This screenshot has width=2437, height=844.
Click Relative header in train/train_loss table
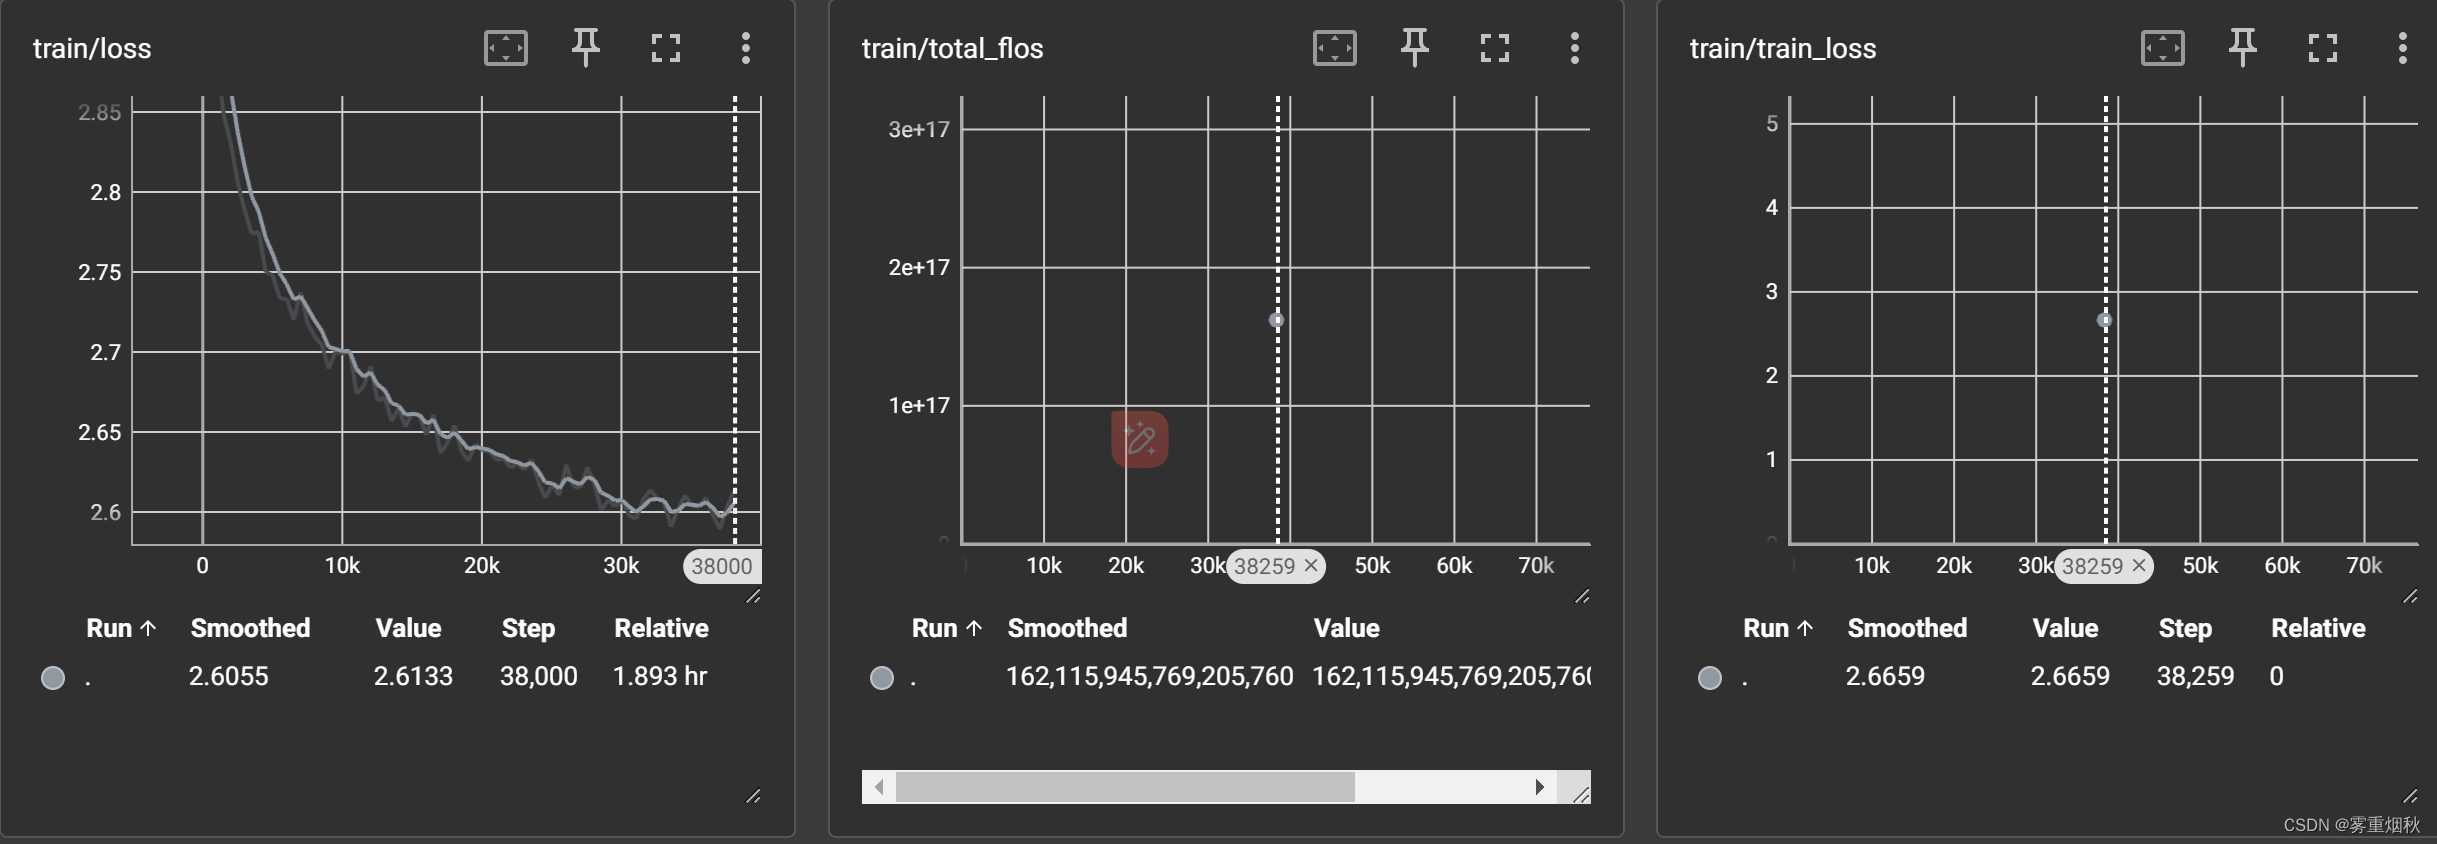coord(2318,628)
